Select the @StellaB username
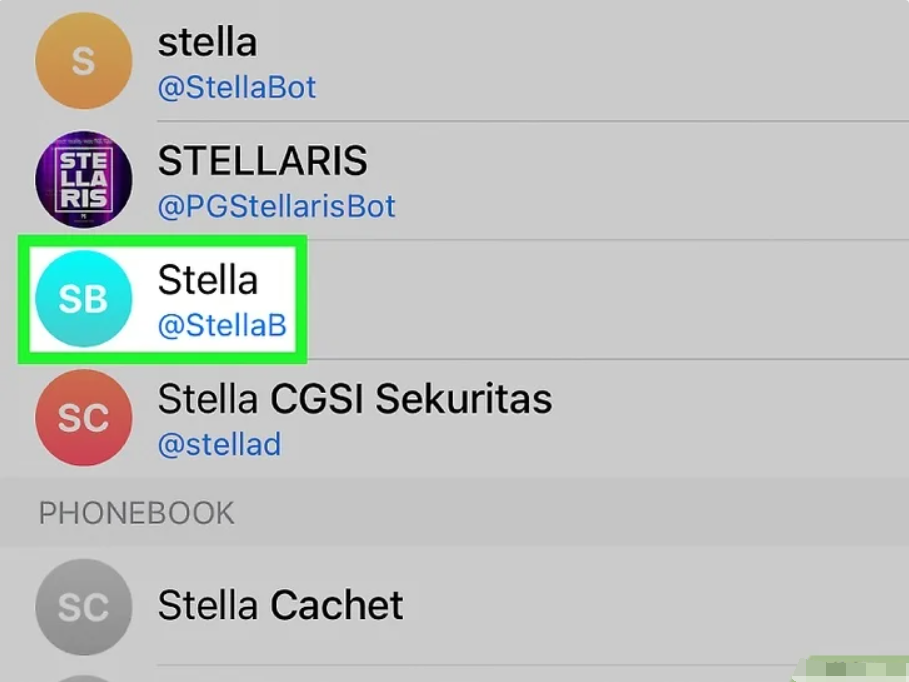Screen dimensions: 909x682 pos(222,325)
